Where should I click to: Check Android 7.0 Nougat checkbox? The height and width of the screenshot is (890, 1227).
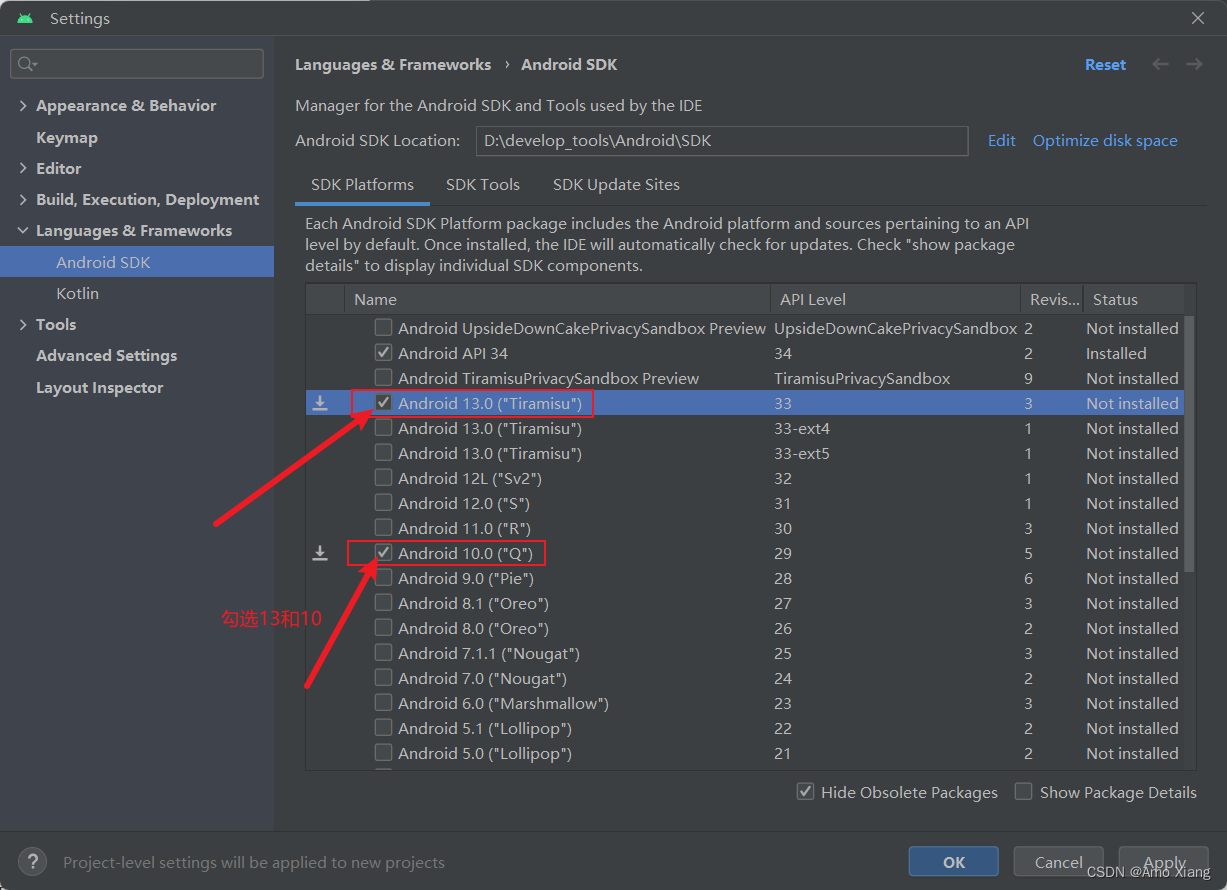click(383, 678)
